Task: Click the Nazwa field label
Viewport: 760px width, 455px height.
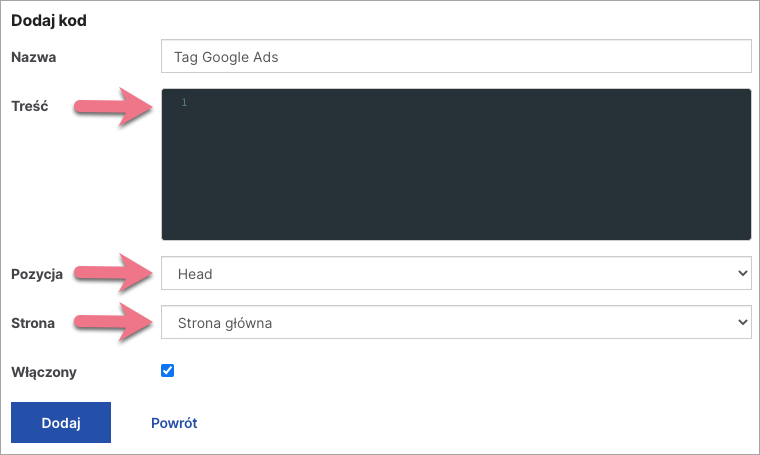Action: coord(34,57)
